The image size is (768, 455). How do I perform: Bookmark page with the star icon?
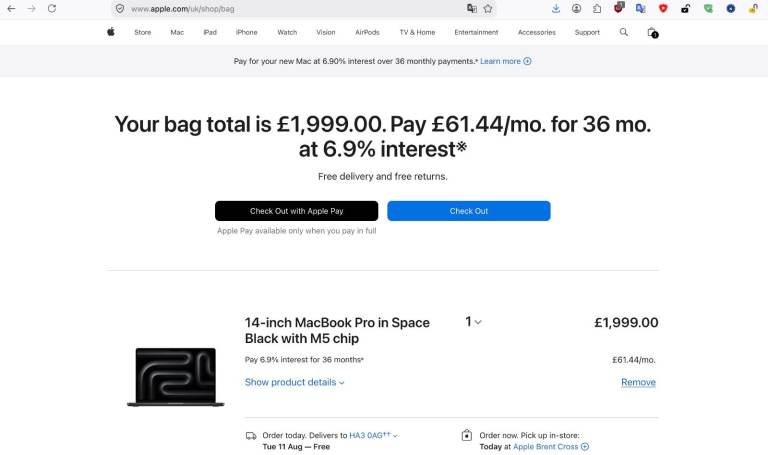click(x=488, y=8)
